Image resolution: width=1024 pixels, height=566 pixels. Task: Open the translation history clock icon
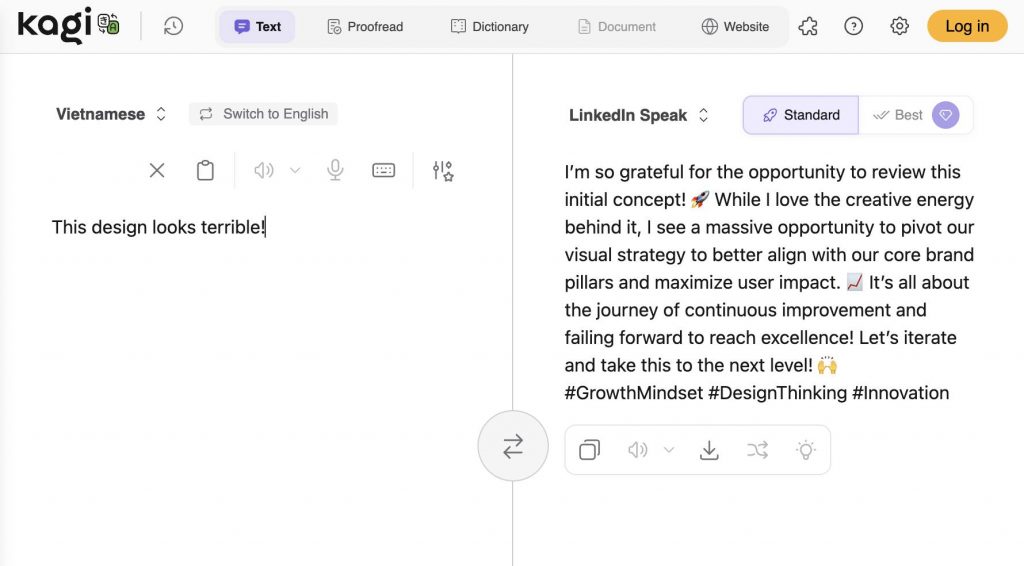173,27
